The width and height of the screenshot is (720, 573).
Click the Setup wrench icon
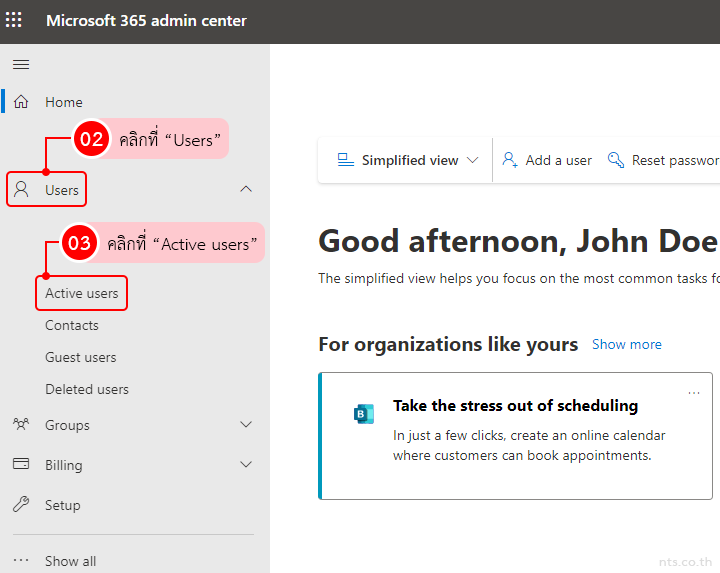point(21,505)
